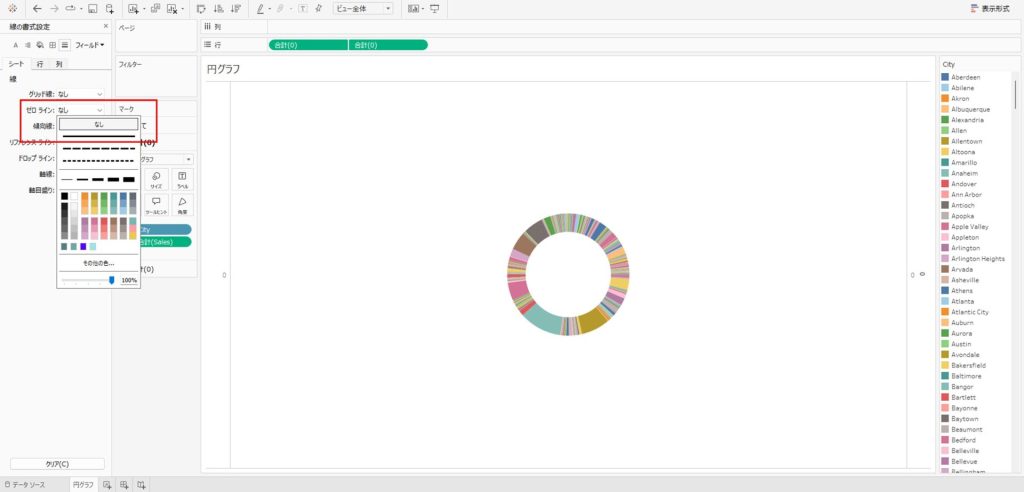1024x492 pixels.
Task: Select the borders format icon in format pane
Action: [52, 45]
